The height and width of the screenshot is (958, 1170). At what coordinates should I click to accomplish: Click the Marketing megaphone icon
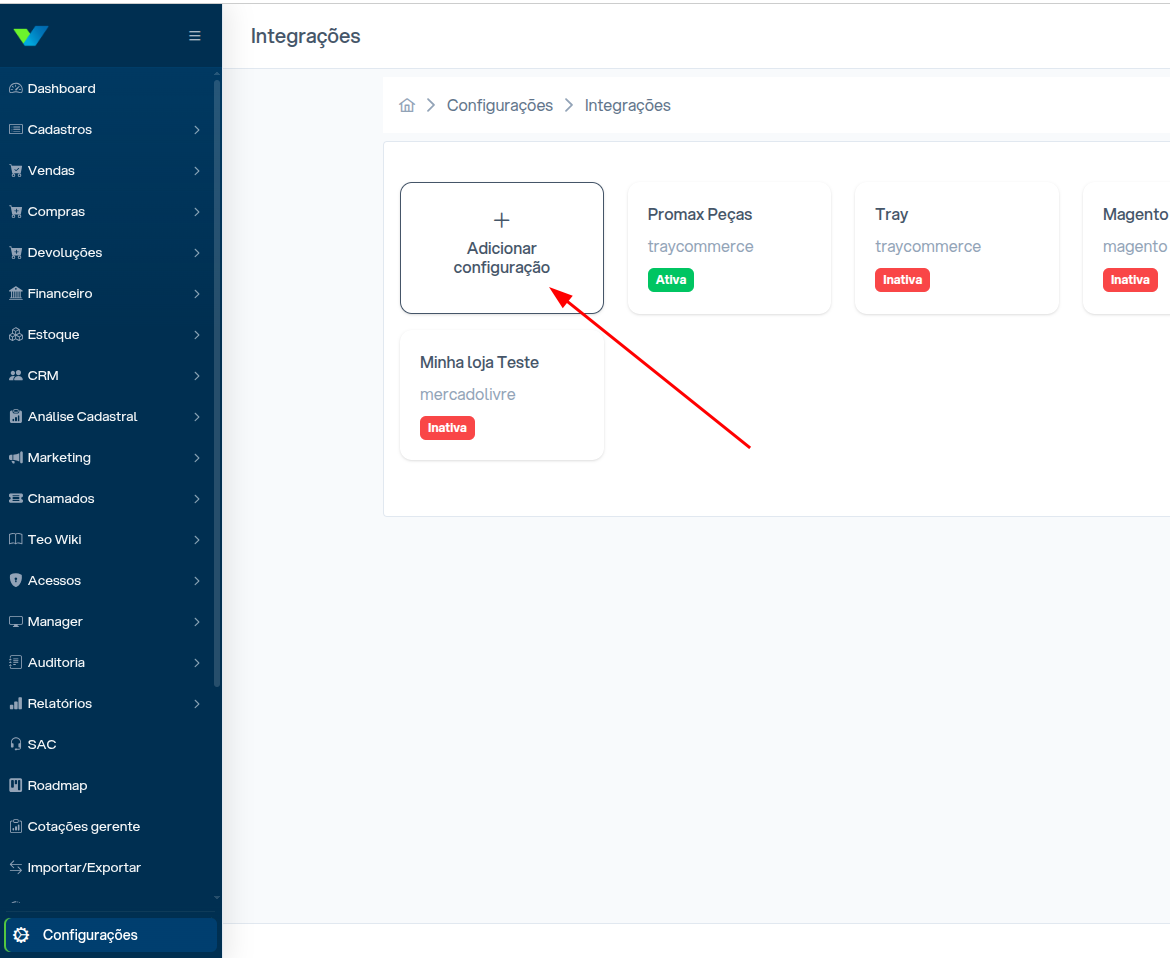pyautogui.click(x=16, y=457)
